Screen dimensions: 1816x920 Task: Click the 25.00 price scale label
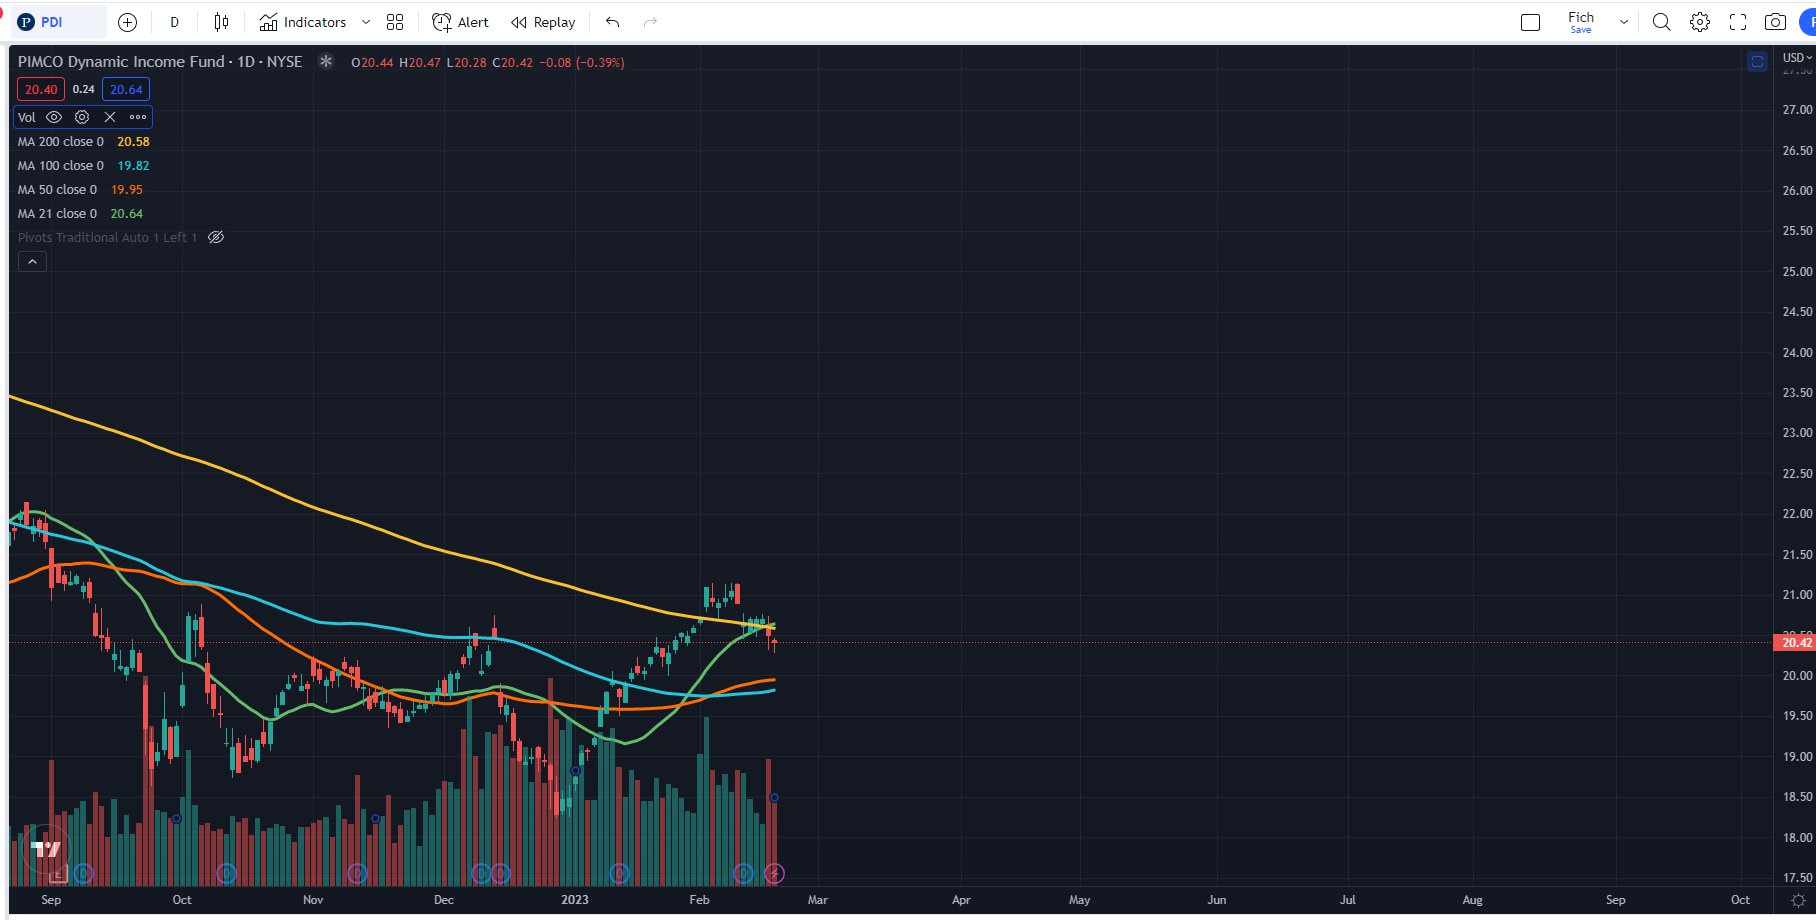[1797, 272]
